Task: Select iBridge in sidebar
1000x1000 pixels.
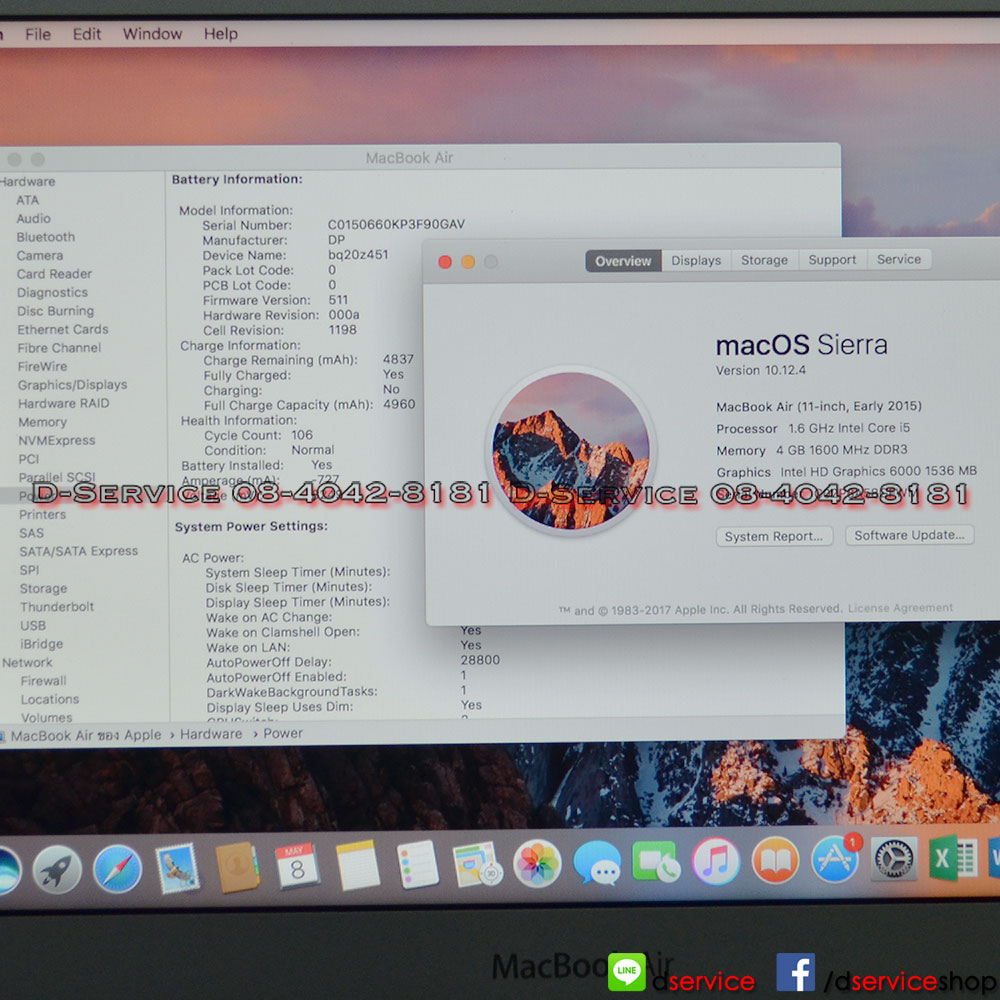Action: [41, 644]
